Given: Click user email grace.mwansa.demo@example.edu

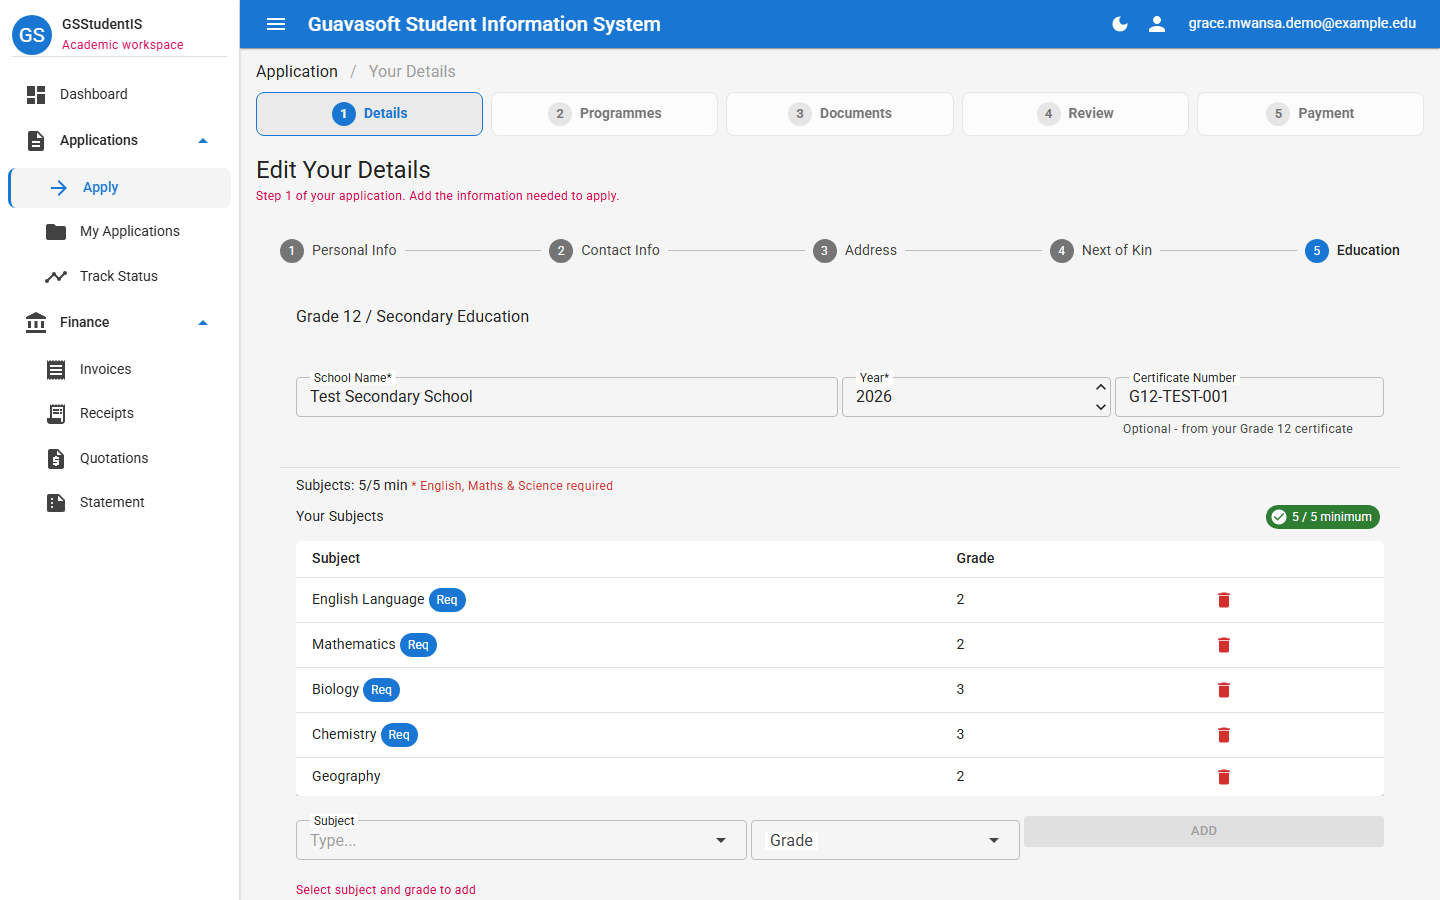Looking at the screenshot, I should coord(1302,24).
